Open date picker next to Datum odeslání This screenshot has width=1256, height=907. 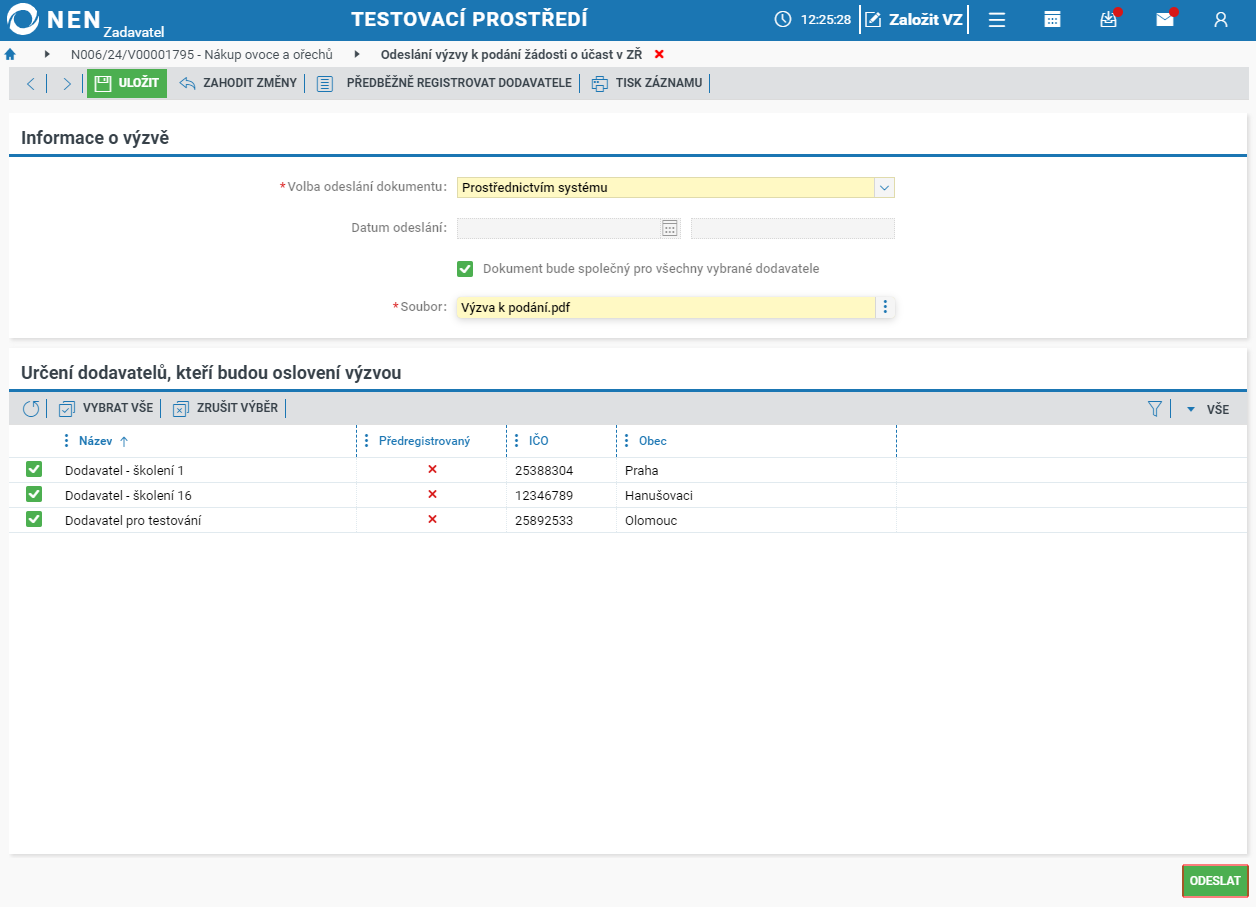click(670, 228)
